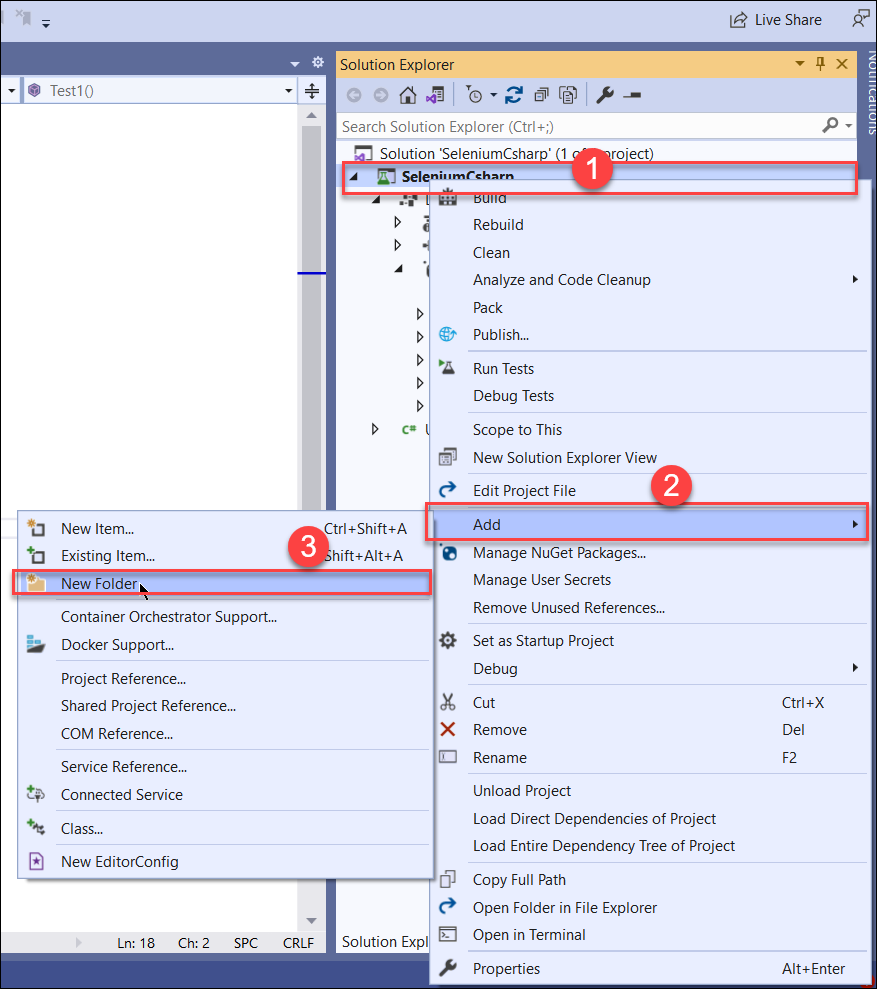Open Solution Explorer's wrench settings icon

tap(604, 94)
